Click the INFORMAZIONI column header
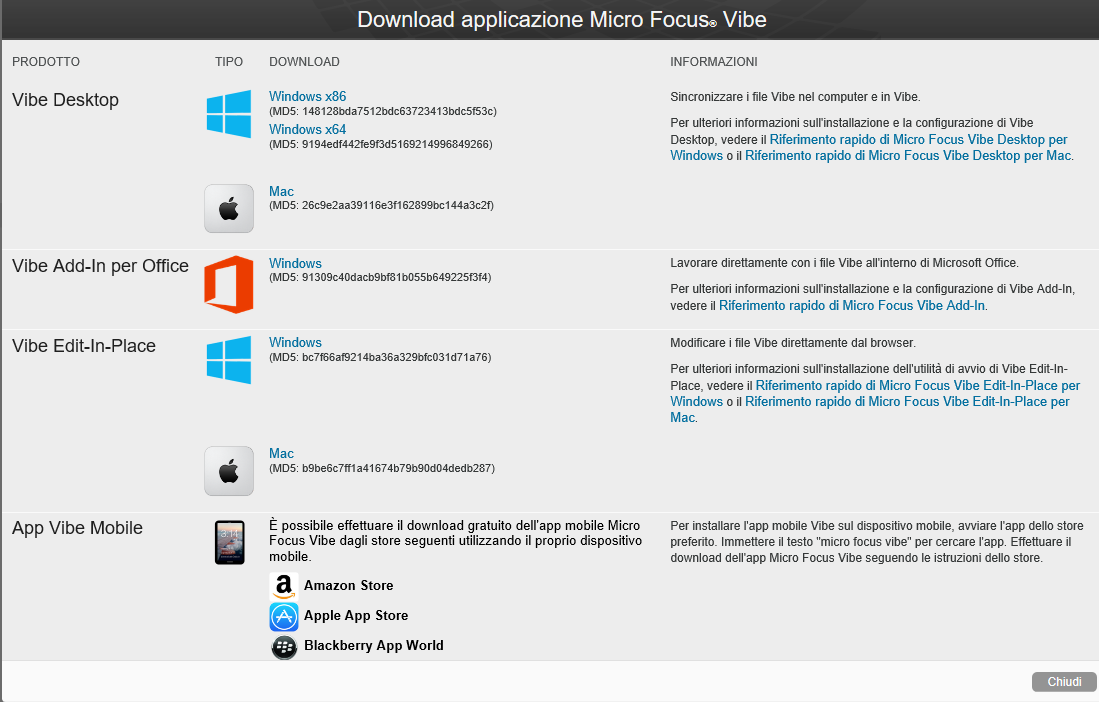Image resolution: width=1099 pixels, height=702 pixels. (714, 62)
